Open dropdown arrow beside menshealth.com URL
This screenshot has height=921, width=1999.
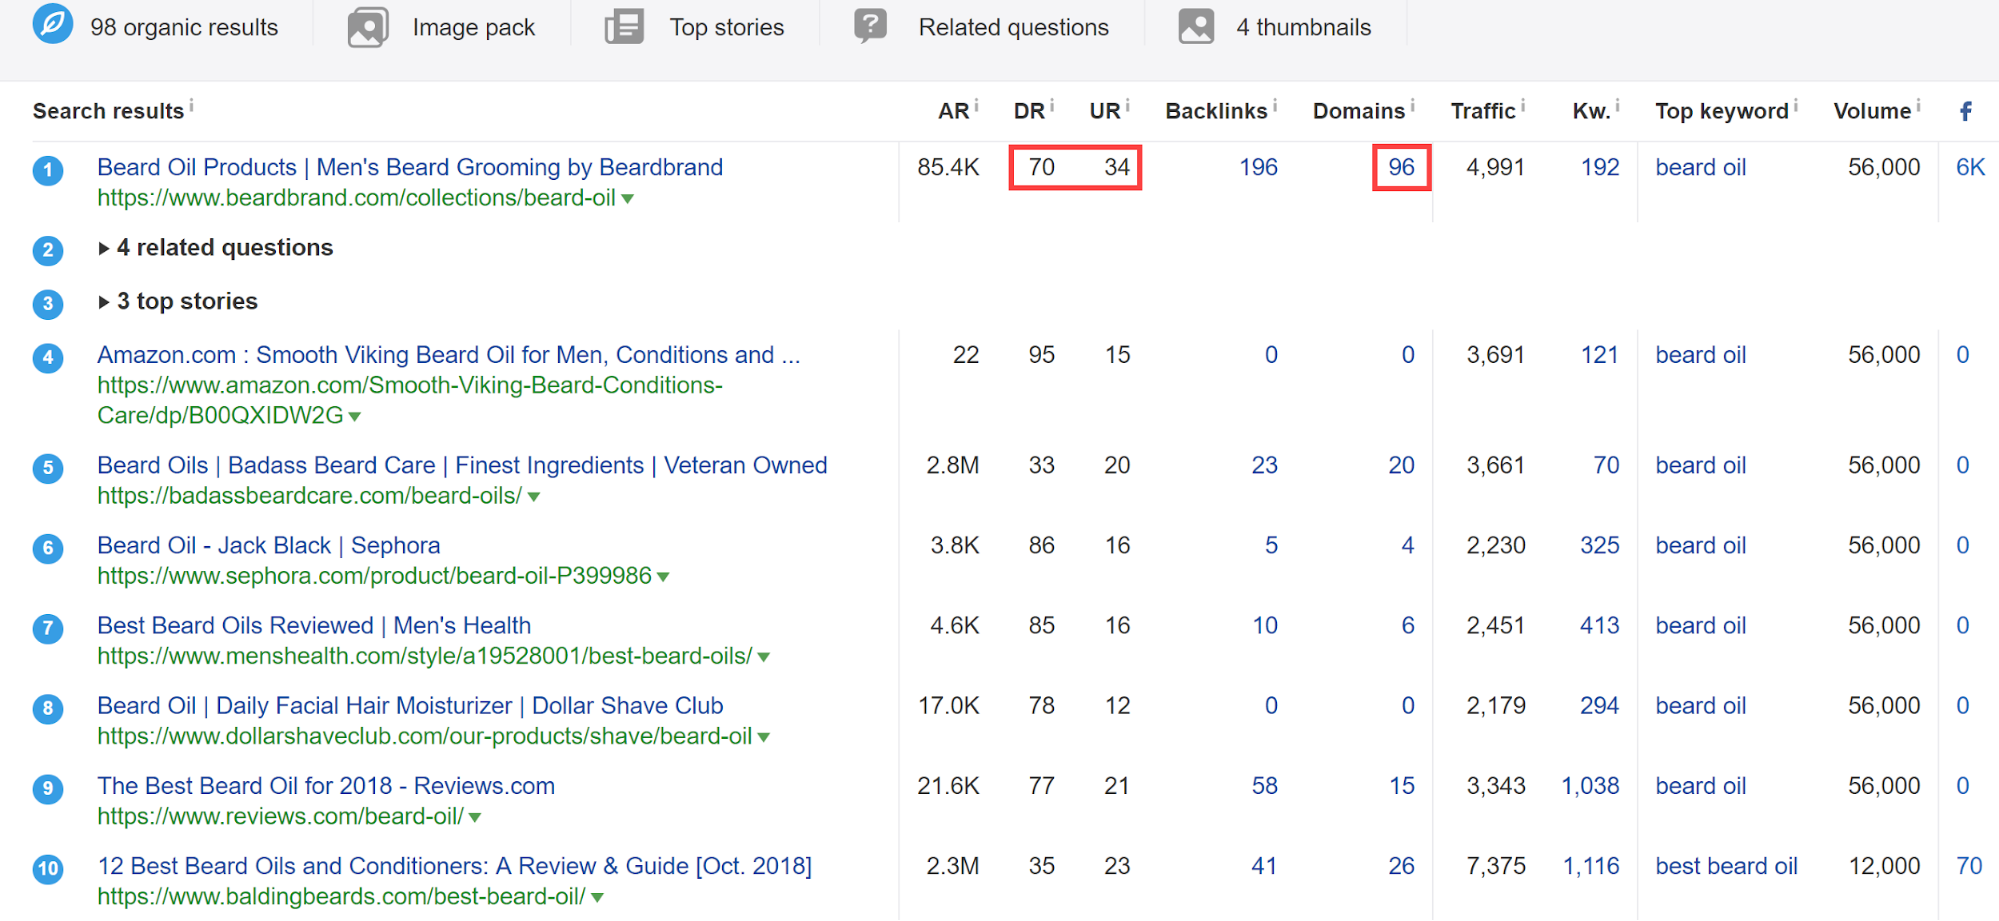point(763,657)
